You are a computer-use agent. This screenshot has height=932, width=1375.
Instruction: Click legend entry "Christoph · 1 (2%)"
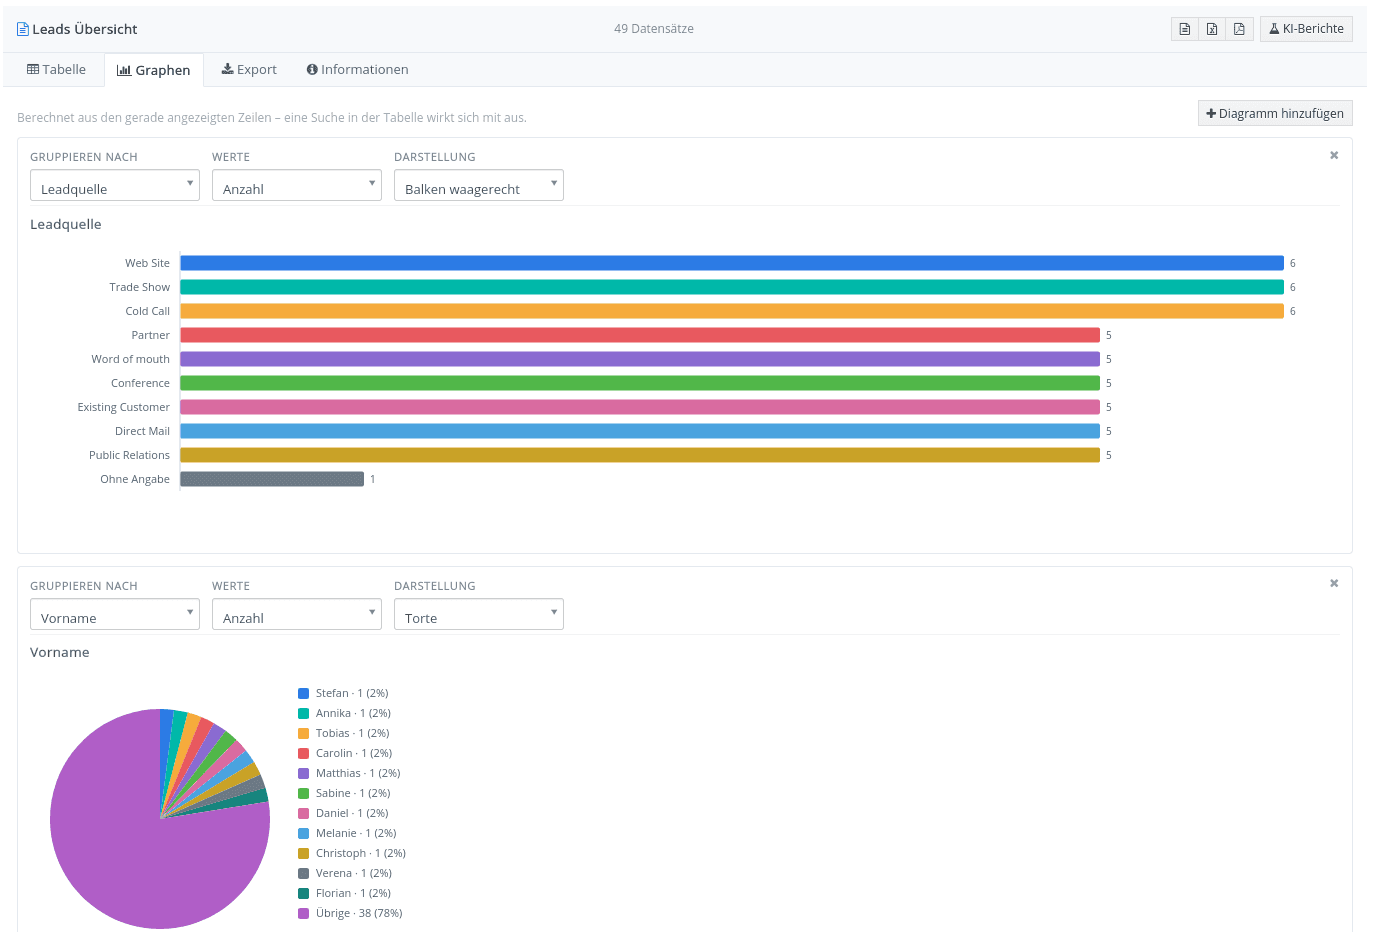click(352, 853)
